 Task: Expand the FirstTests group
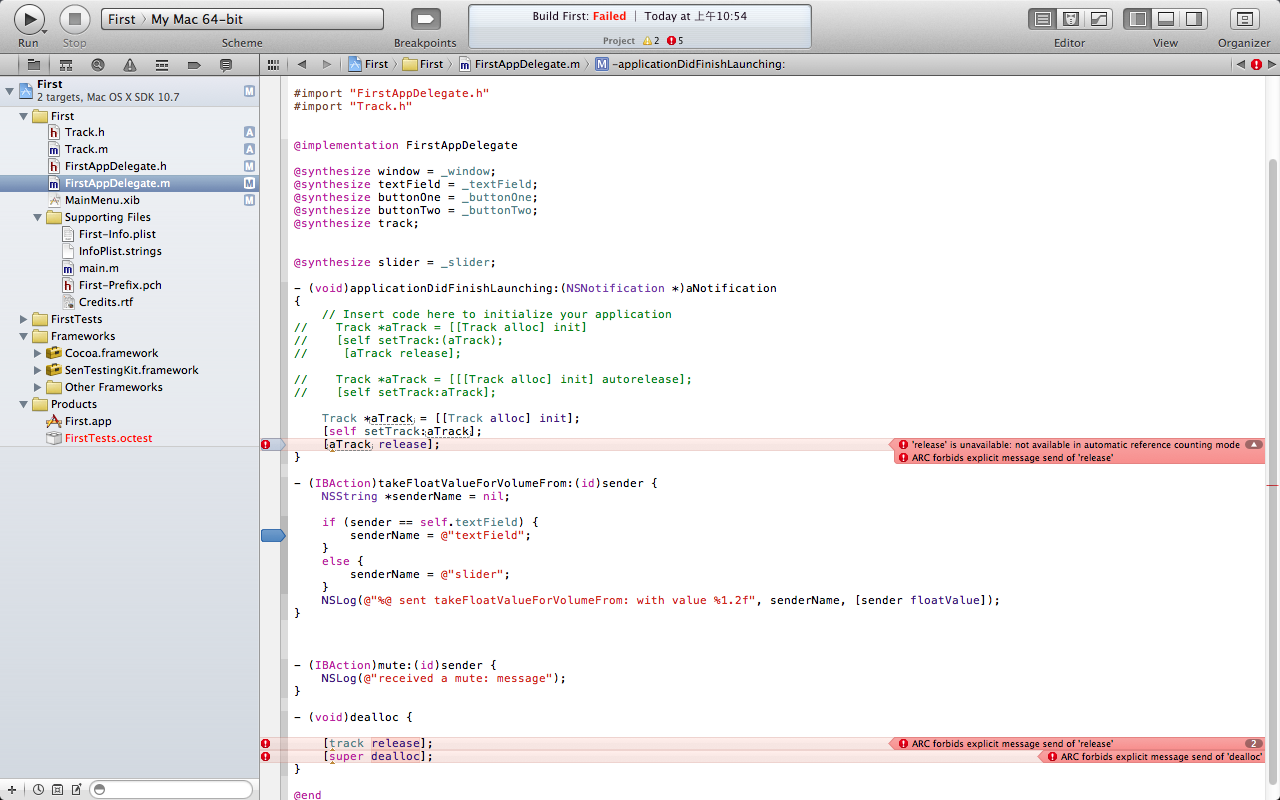(x=24, y=319)
